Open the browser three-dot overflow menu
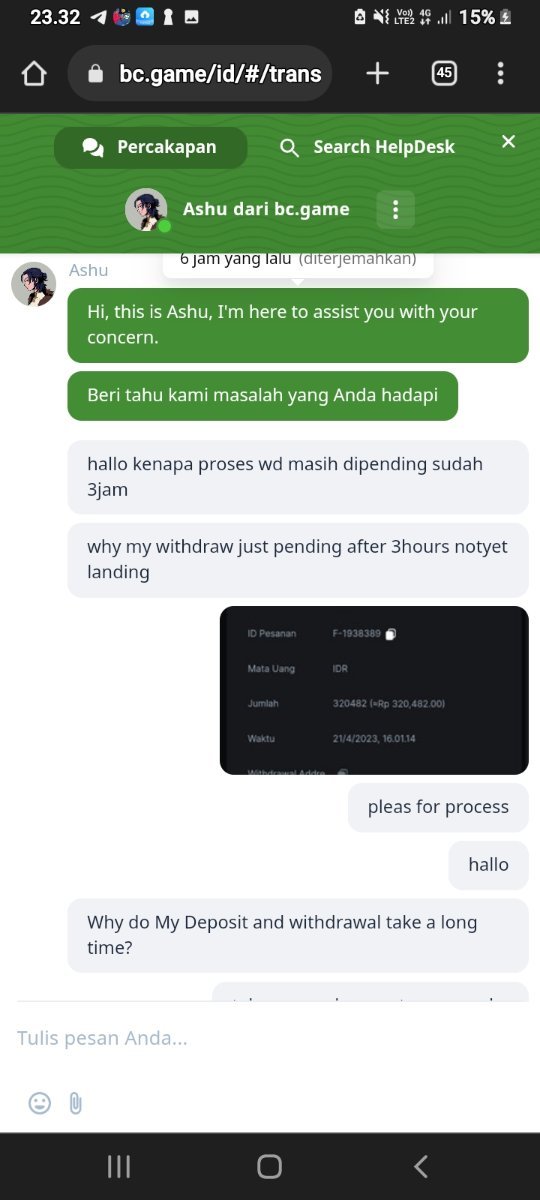The image size is (540, 1200). point(500,73)
